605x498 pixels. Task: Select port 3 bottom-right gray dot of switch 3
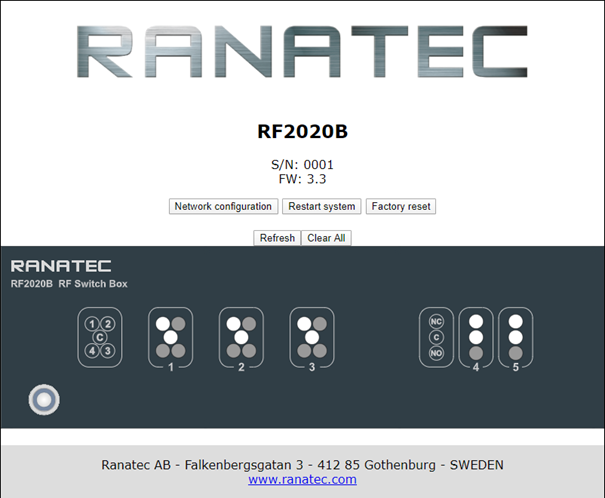pyautogui.click(x=319, y=351)
